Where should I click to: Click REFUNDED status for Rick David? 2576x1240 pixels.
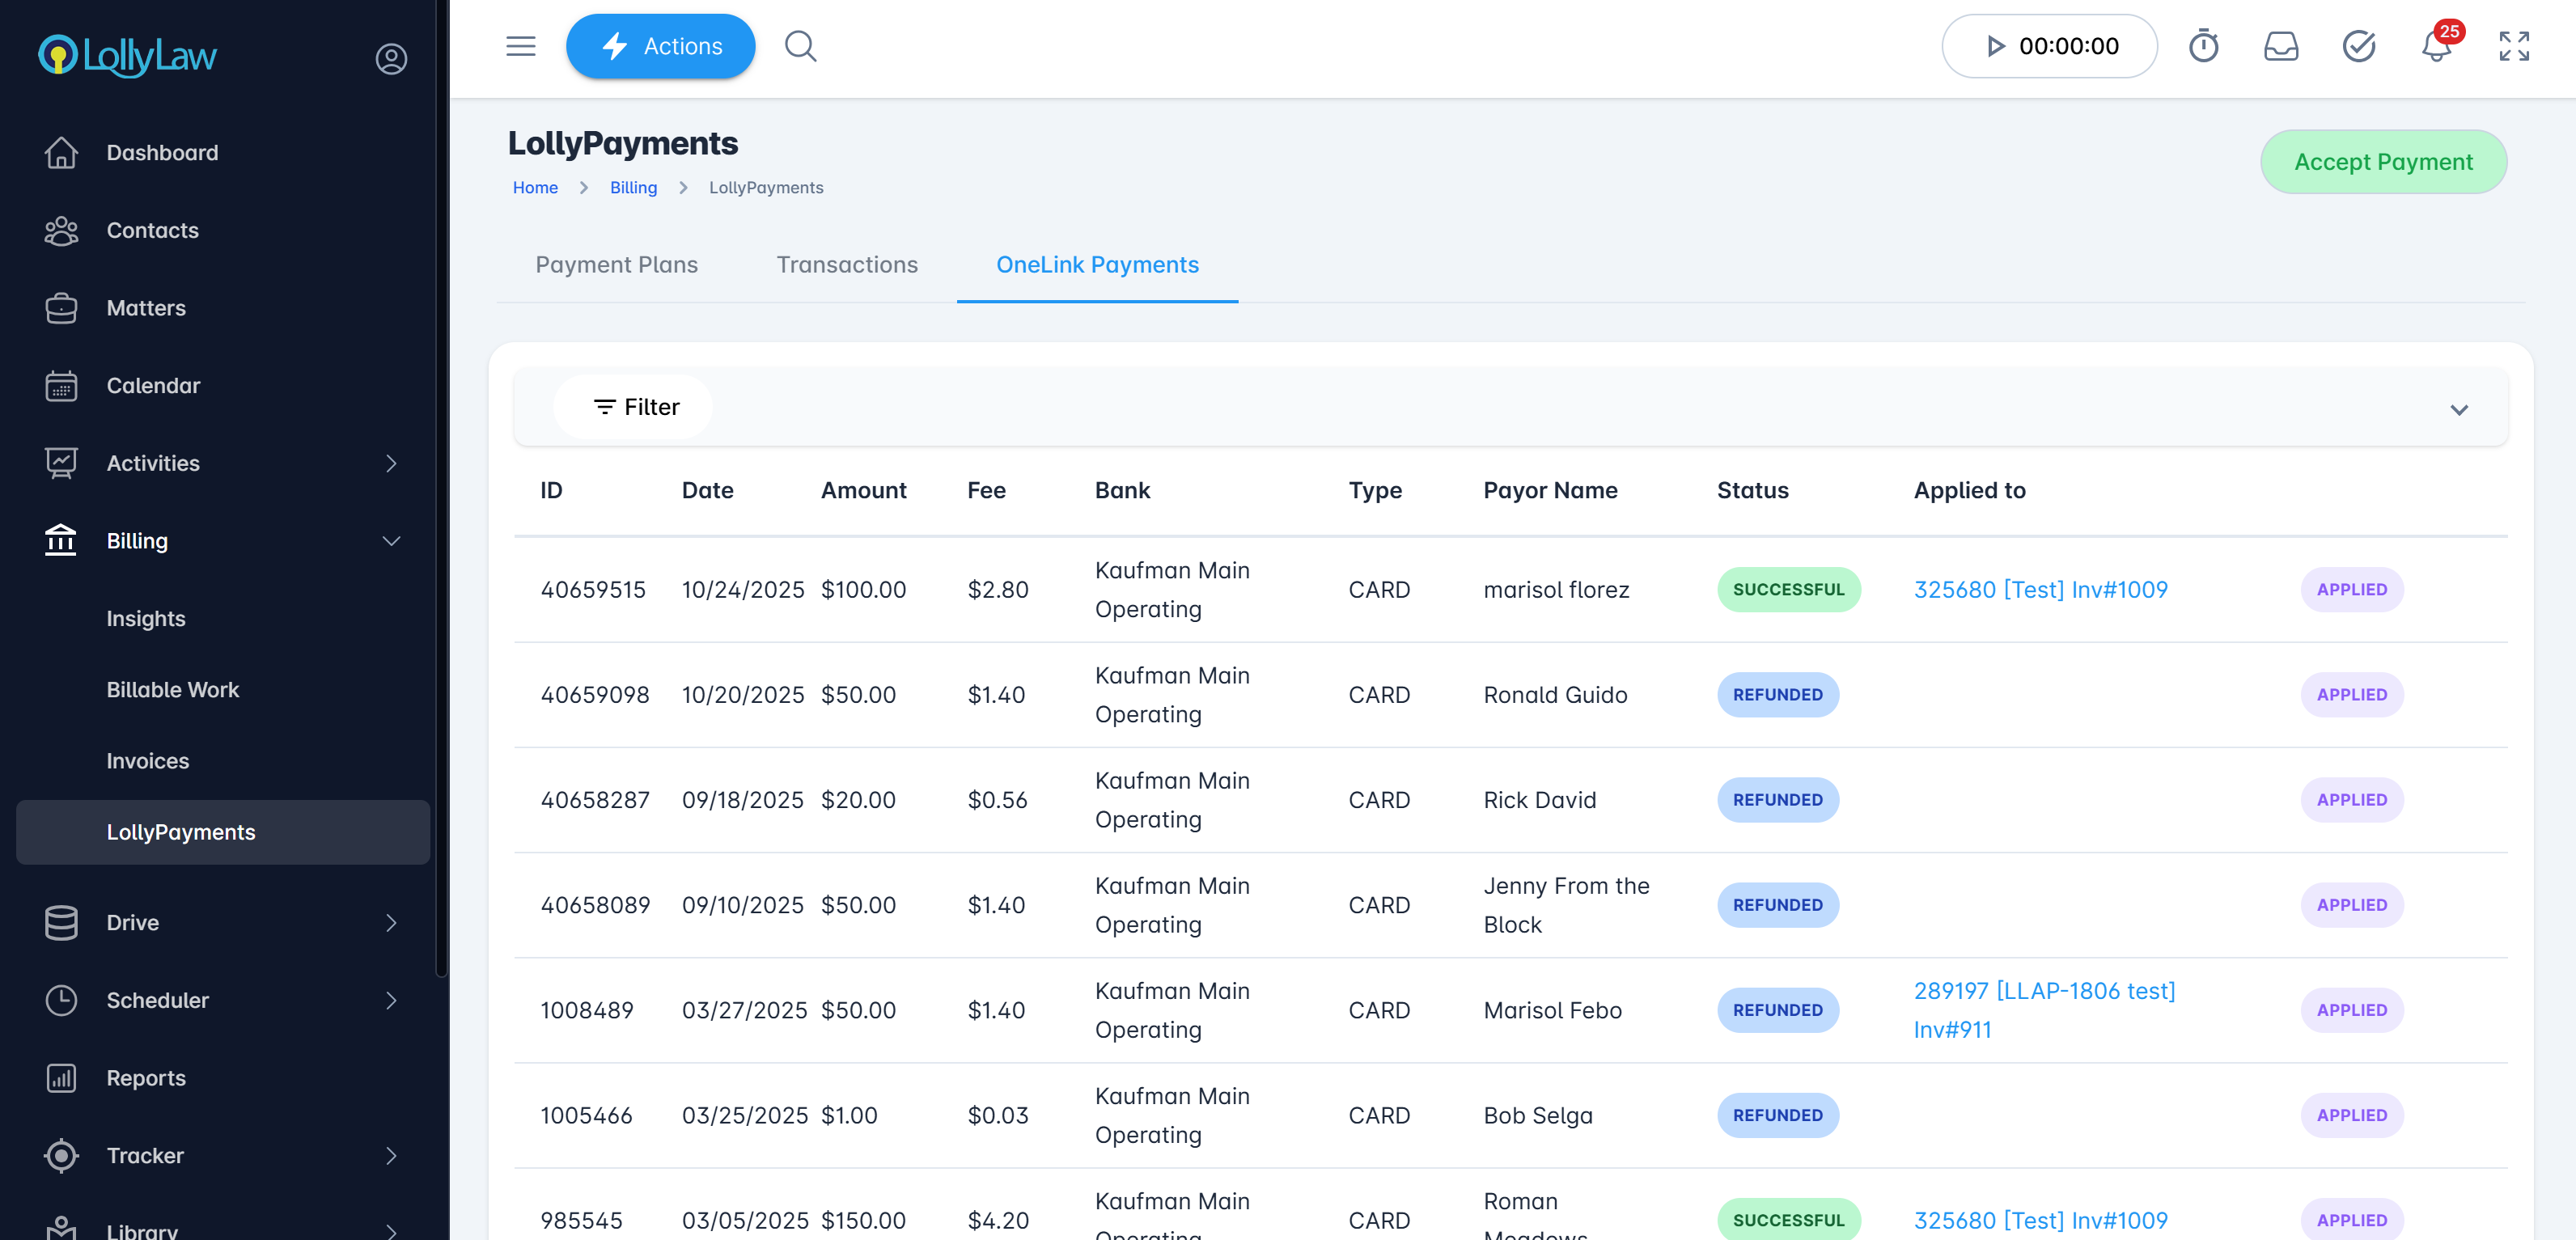(x=1777, y=799)
